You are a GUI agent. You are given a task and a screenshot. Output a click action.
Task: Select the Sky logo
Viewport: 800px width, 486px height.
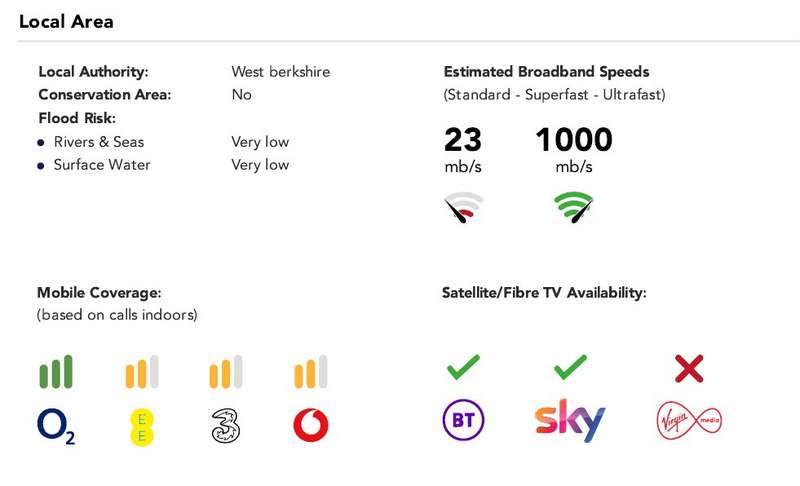[570, 421]
